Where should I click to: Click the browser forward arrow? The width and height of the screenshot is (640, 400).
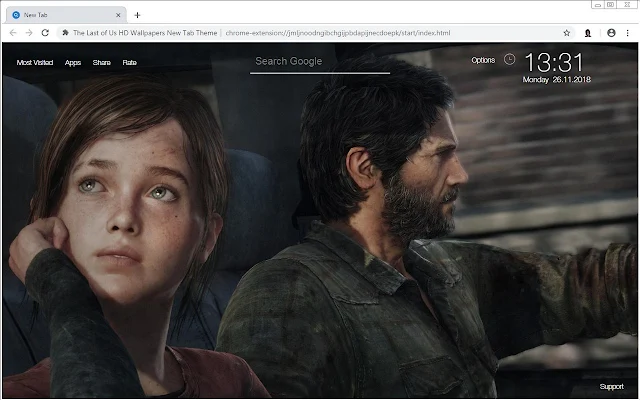click(29, 33)
